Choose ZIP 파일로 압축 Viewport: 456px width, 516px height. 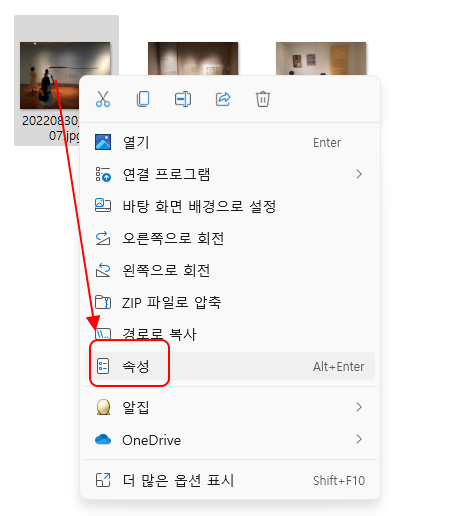click(x=230, y=302)
